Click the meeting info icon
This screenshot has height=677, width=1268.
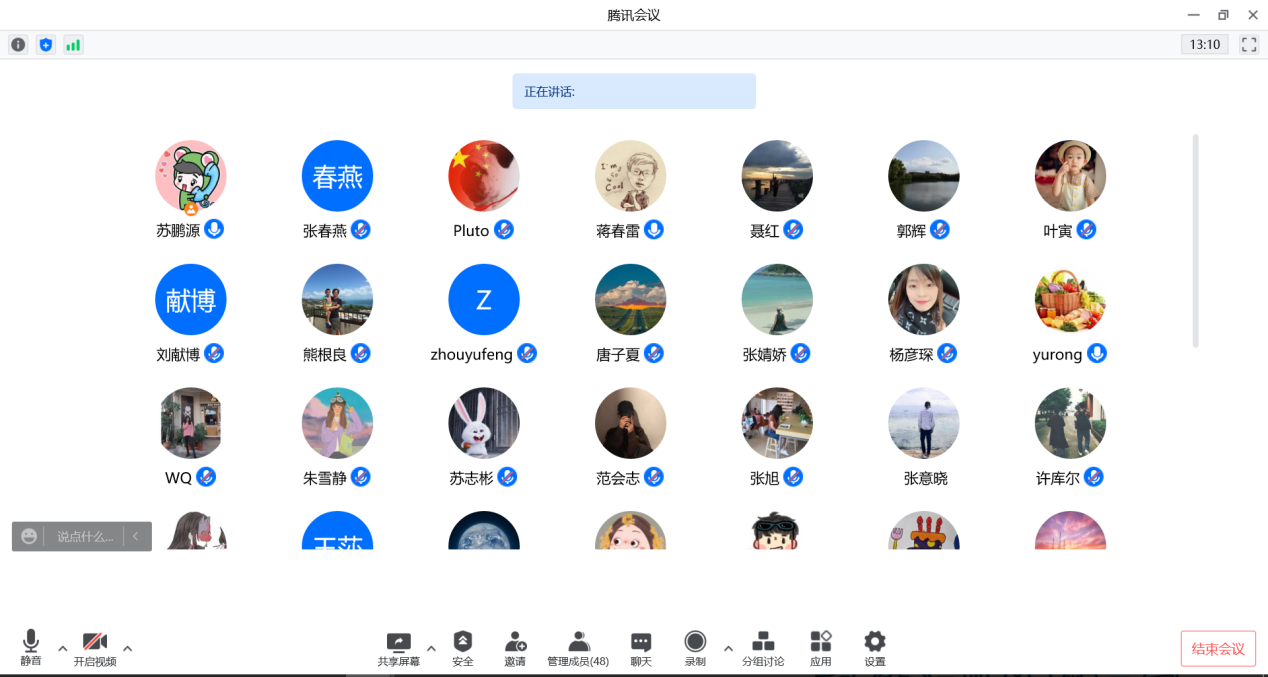[x=18, y=45]
